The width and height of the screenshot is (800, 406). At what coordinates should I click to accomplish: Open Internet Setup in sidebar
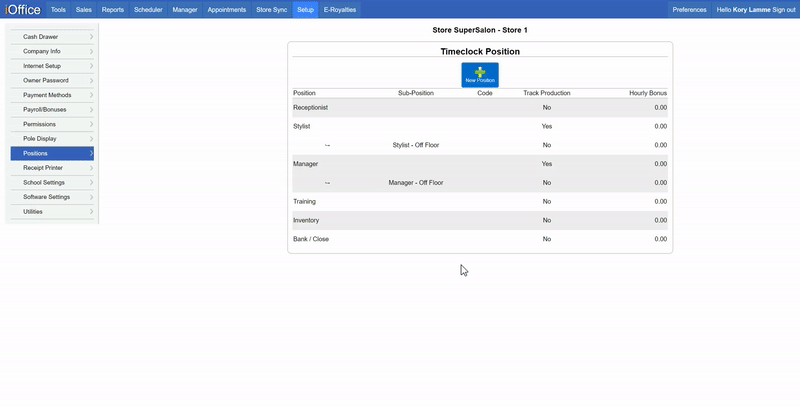(52, 66)
